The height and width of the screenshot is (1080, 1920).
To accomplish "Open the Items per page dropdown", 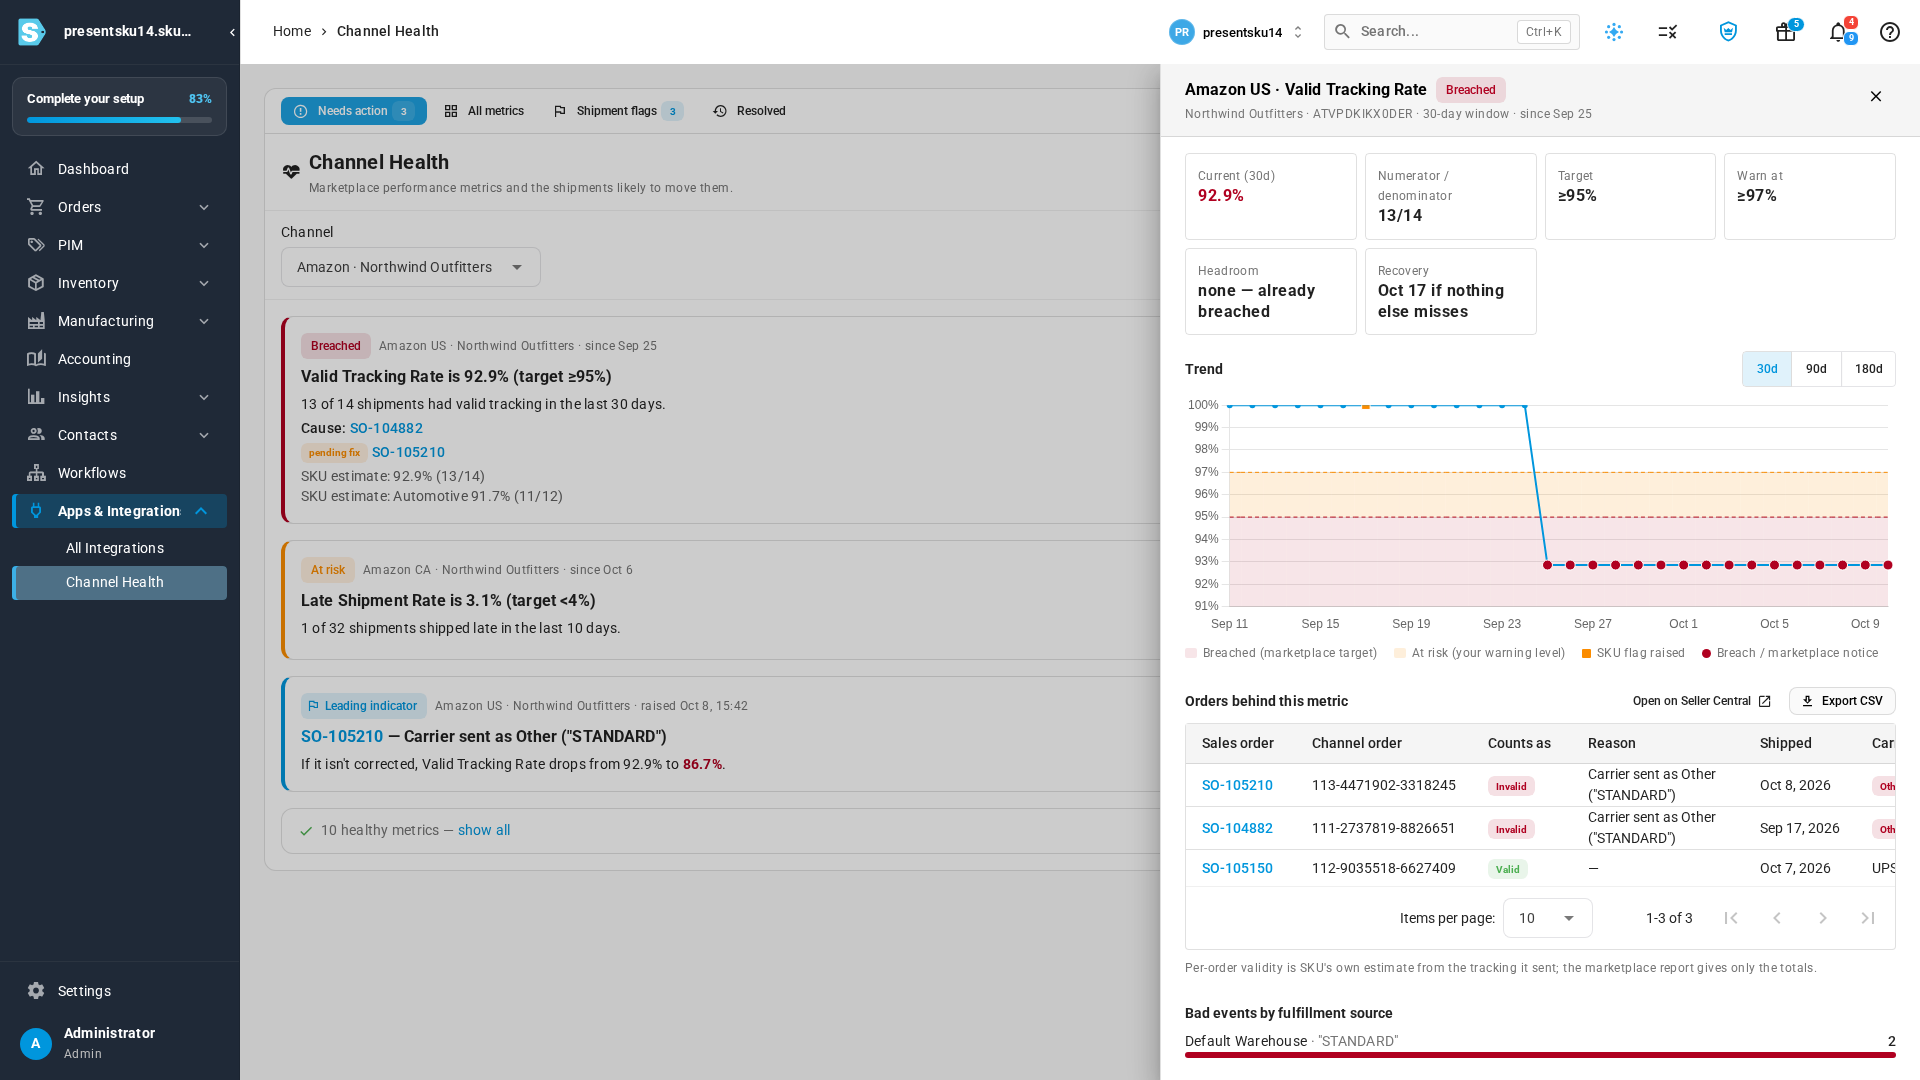I will 1547,918.
